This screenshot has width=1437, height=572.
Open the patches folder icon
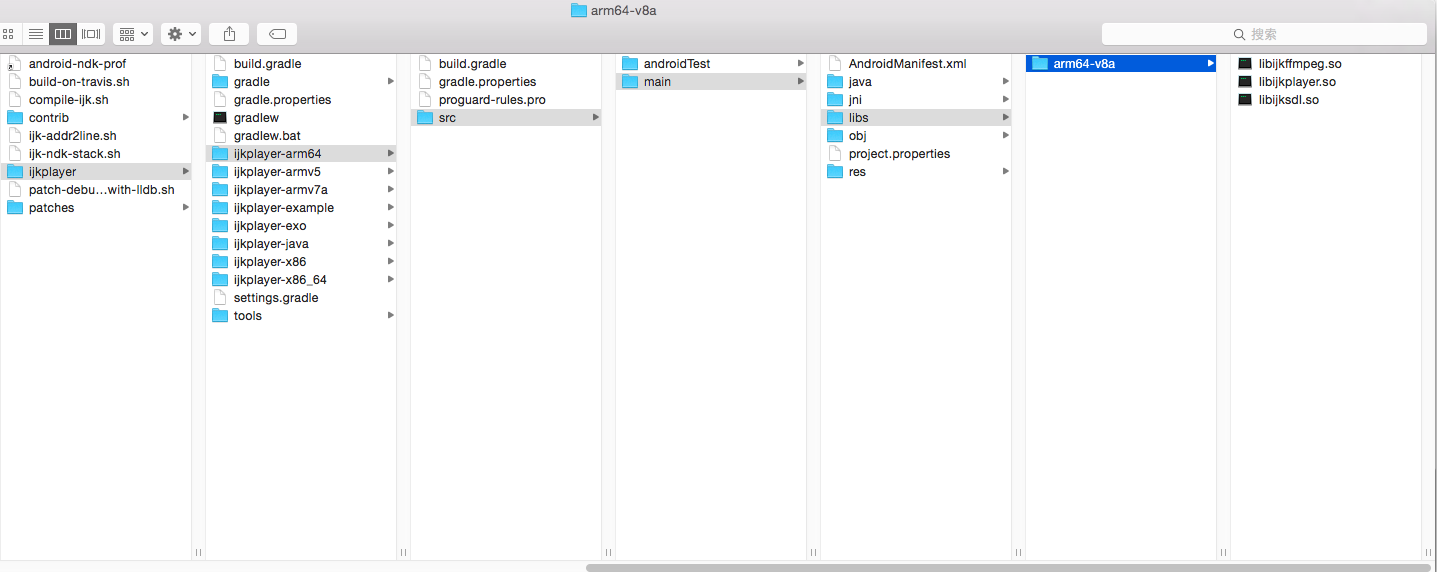15,208
